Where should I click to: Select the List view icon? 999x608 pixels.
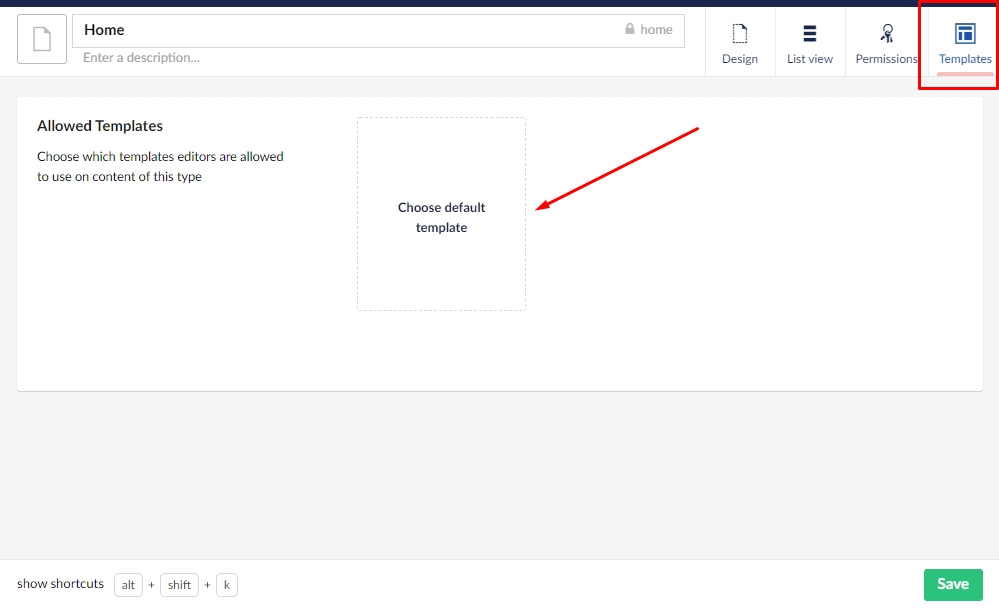click(x=810, y=33)
